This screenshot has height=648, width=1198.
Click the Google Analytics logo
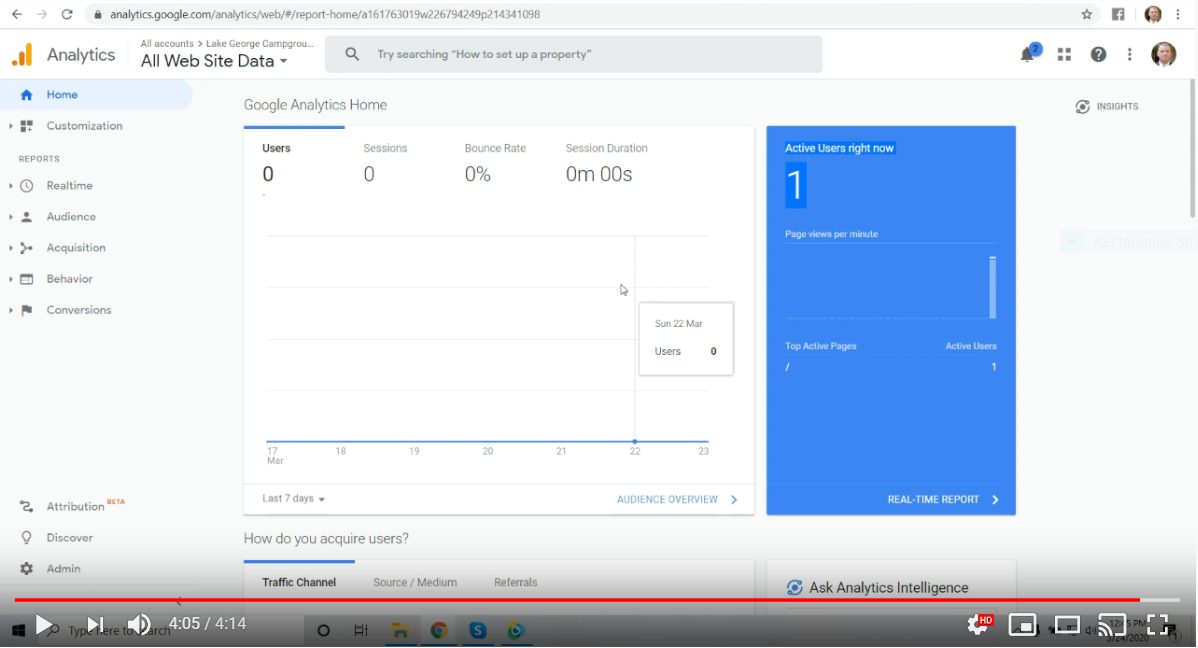pyautogui.click(x=23, y=55)
